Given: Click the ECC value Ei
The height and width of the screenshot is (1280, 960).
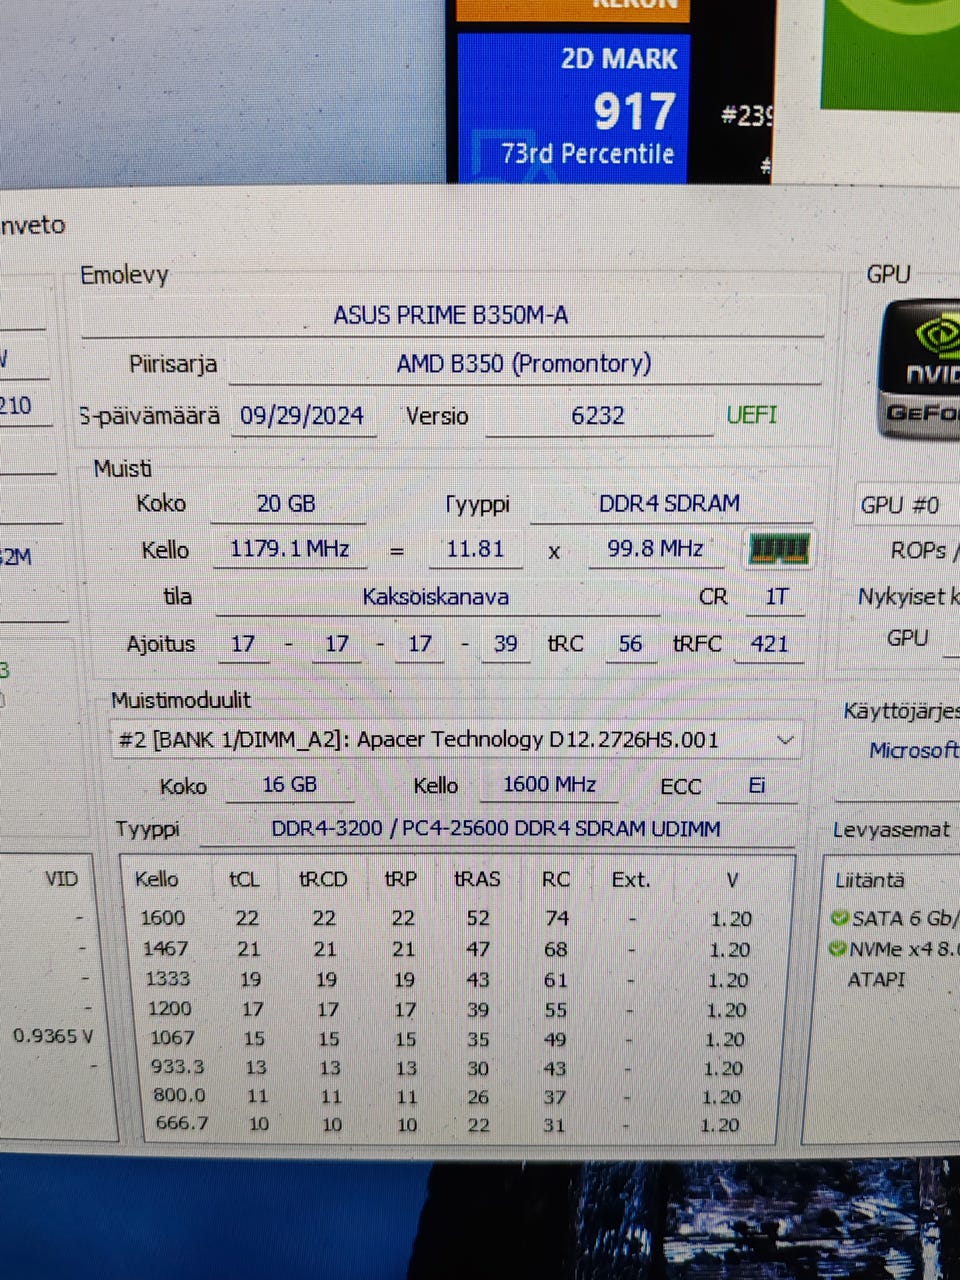Looking at the screenshot, I should coord(757,786).
